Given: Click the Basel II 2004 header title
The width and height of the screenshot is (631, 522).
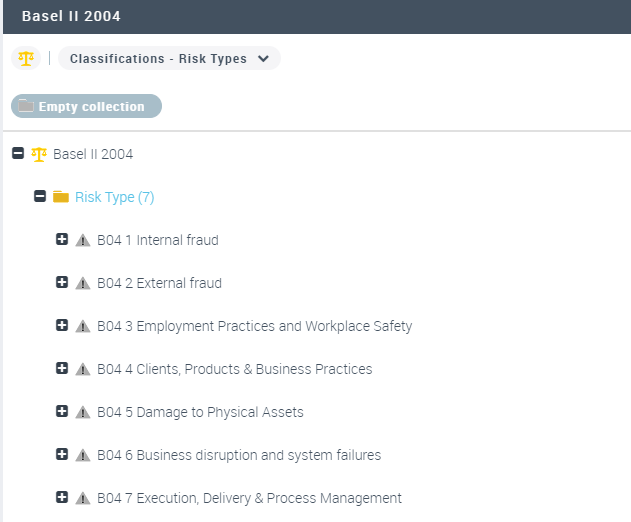Looking at the screenshot, I should point(71,17).
